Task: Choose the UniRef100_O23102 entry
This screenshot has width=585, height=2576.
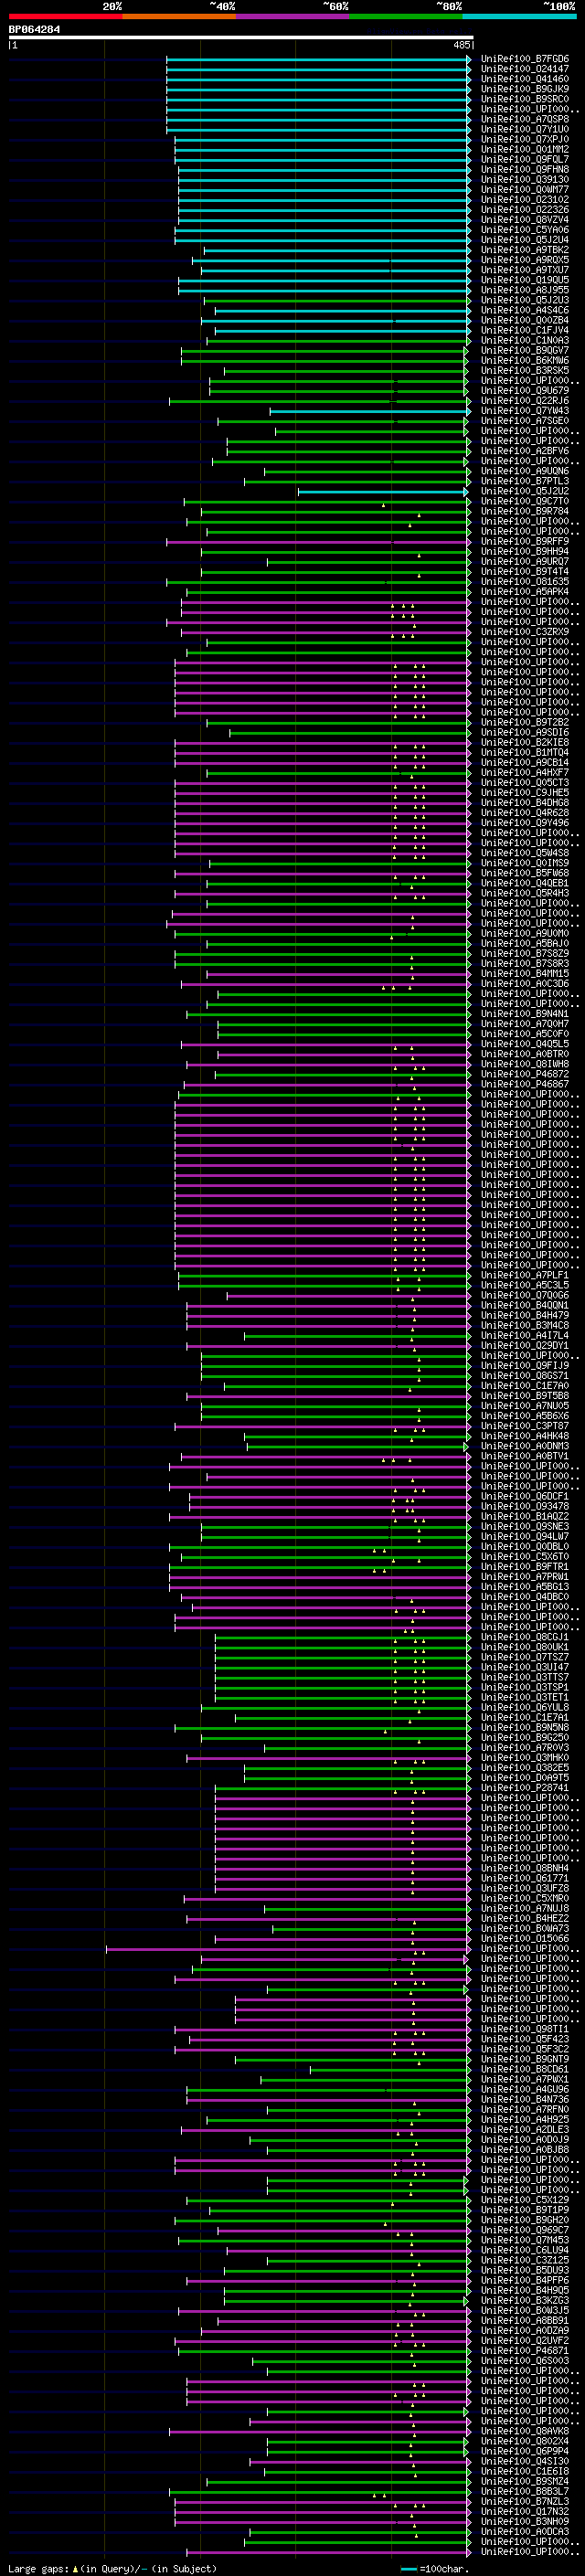Action: [x=524, y=200]
